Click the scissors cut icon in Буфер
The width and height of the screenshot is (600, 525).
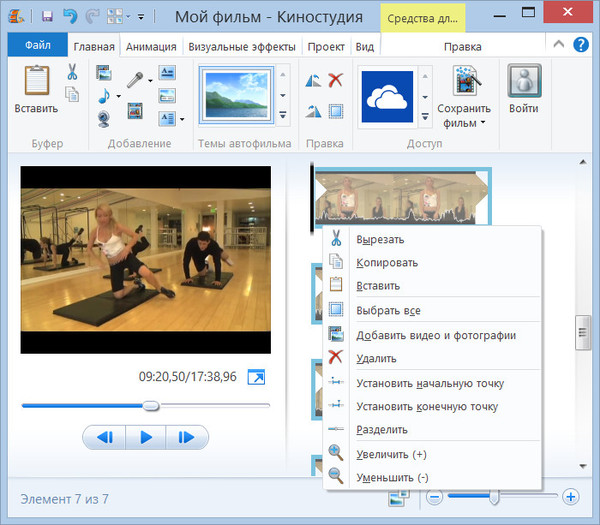(72, 72)
